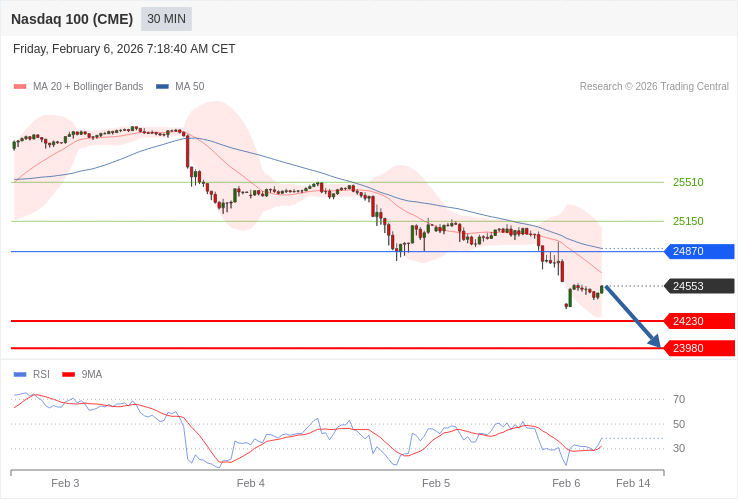
Task: Click the Nasdaq 100 (CME) title
Action: 72,19
